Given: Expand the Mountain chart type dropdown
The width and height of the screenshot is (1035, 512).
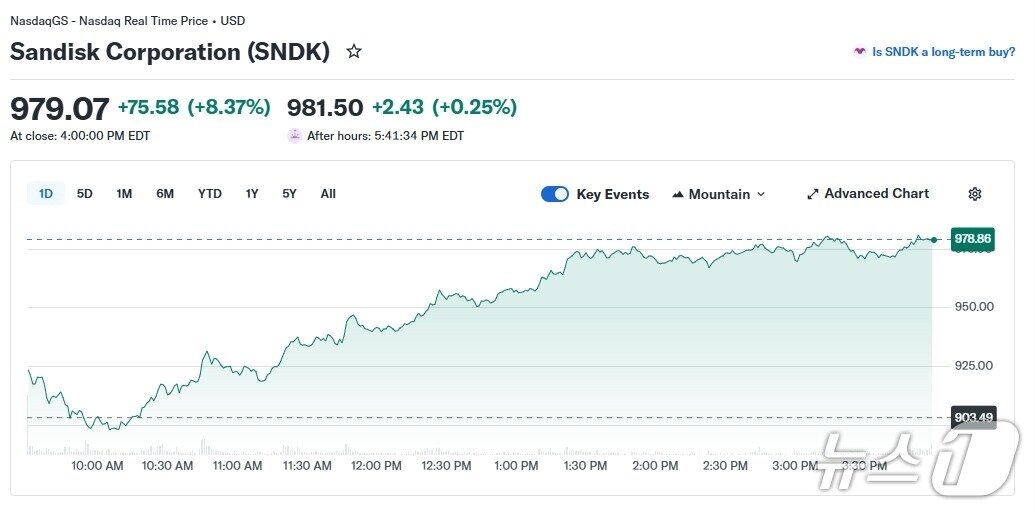Looking at the screenshot, I should coord(761,194).
